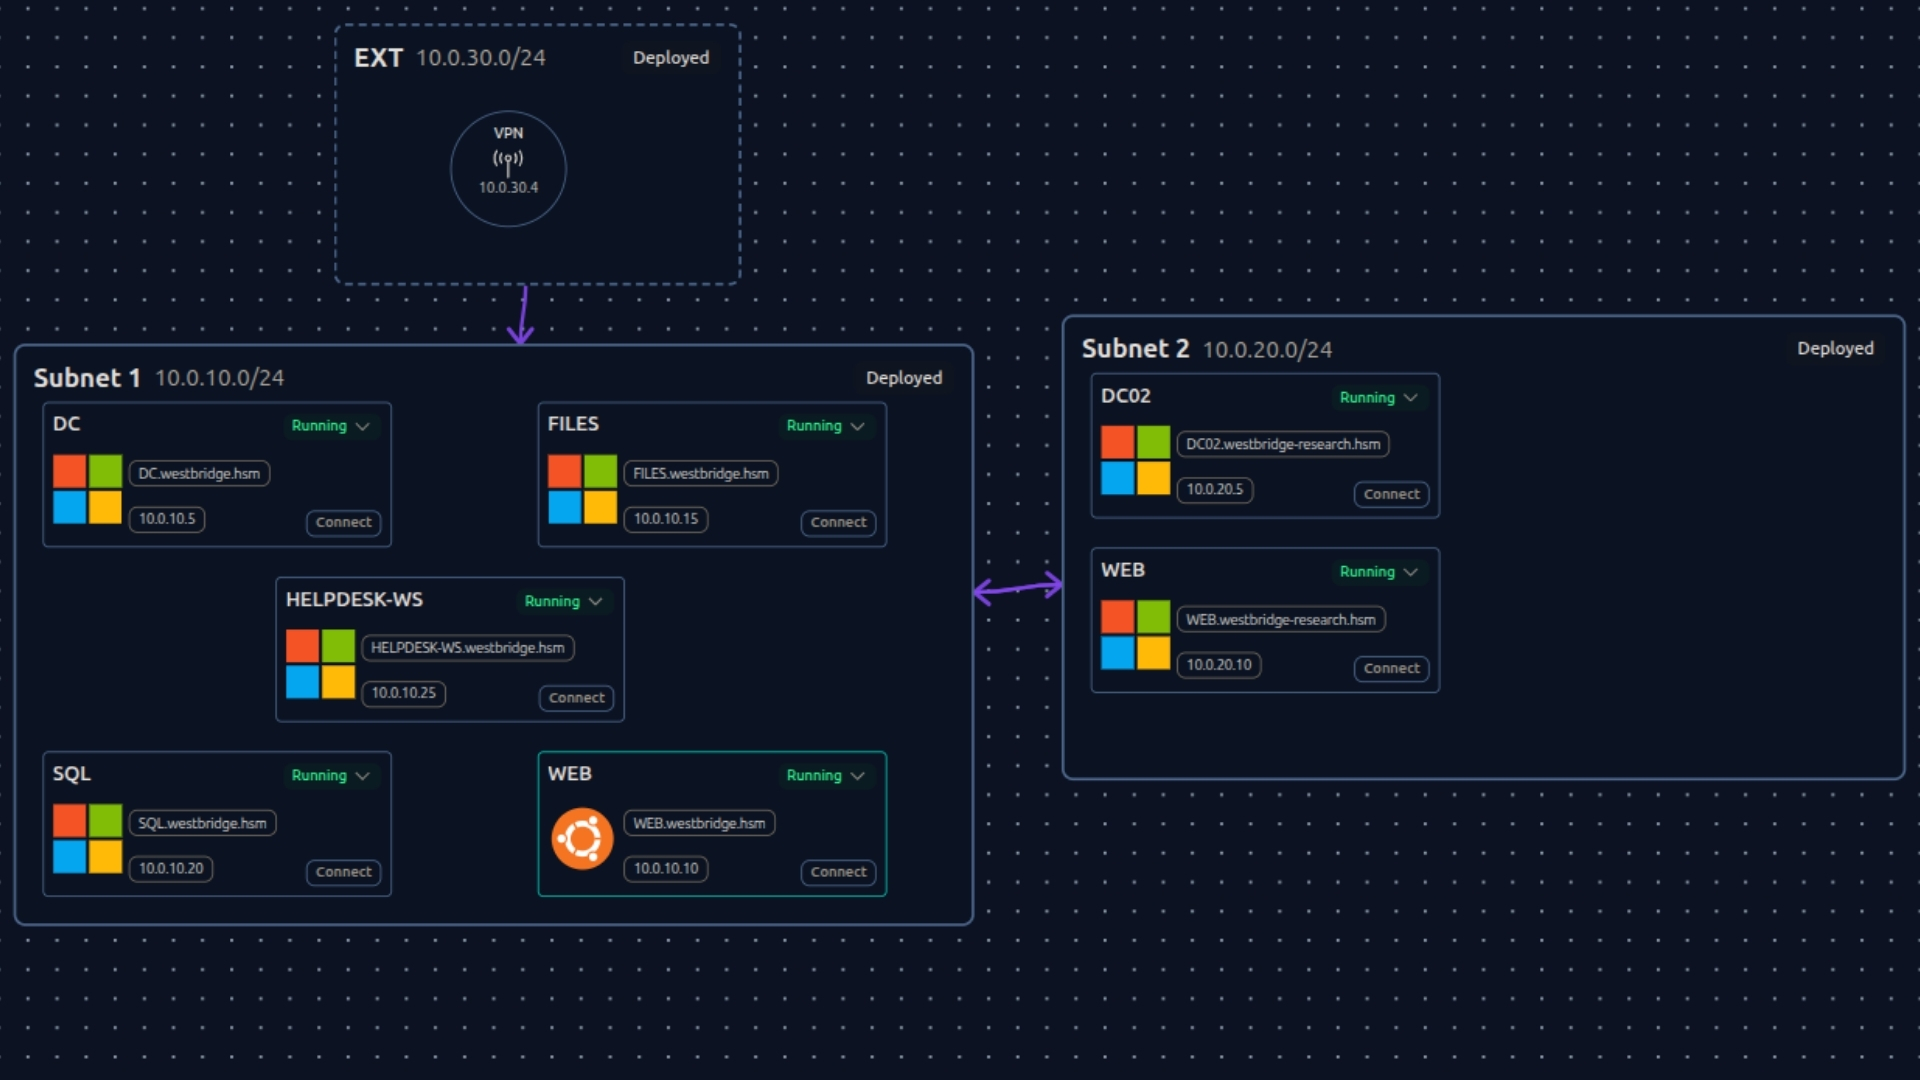
Task: Click the Ubuntu logo on WEB.westbridge.hsm card
Action: point(582,839)
